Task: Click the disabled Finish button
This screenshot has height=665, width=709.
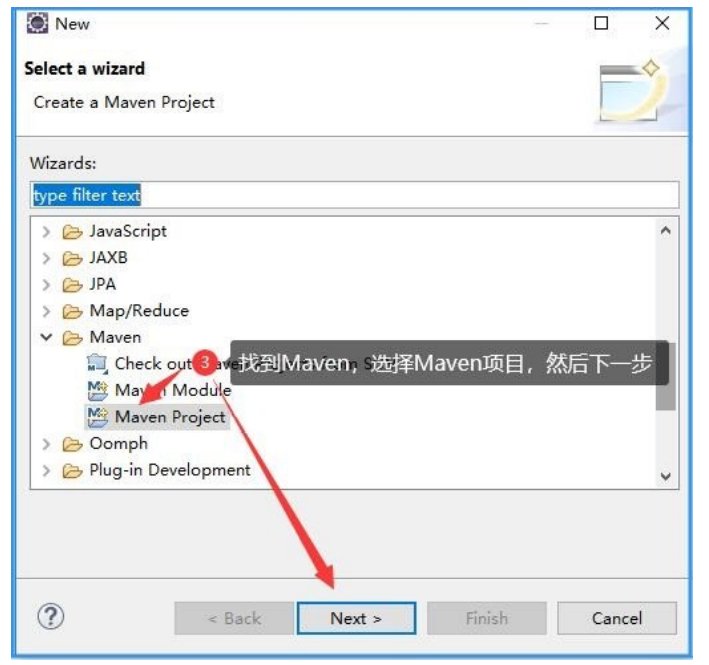Action: (487, 618)
